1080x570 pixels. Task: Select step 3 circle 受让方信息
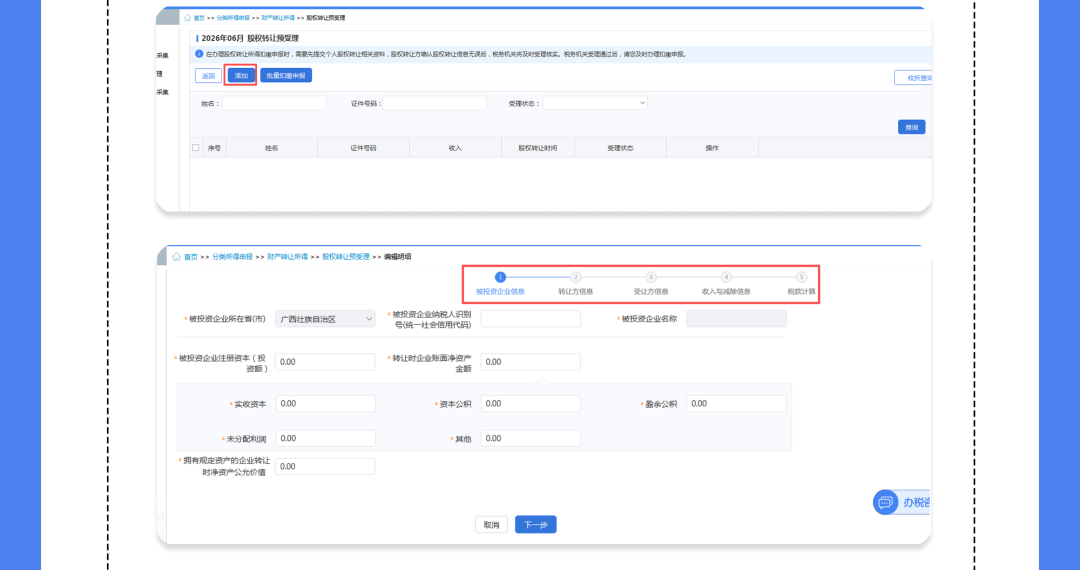[x=650, y=277]
